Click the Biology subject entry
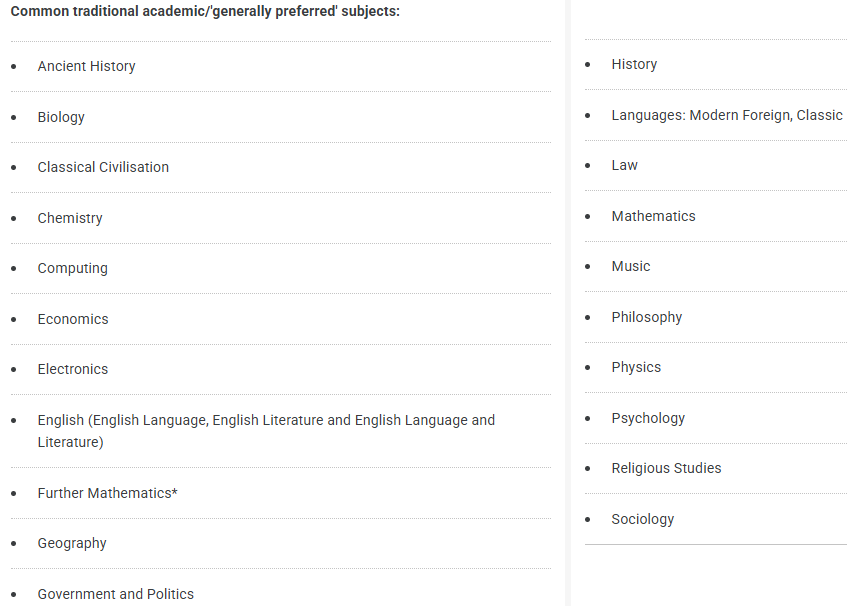Viewport: 847px width, 606px height. coord(61,117)
